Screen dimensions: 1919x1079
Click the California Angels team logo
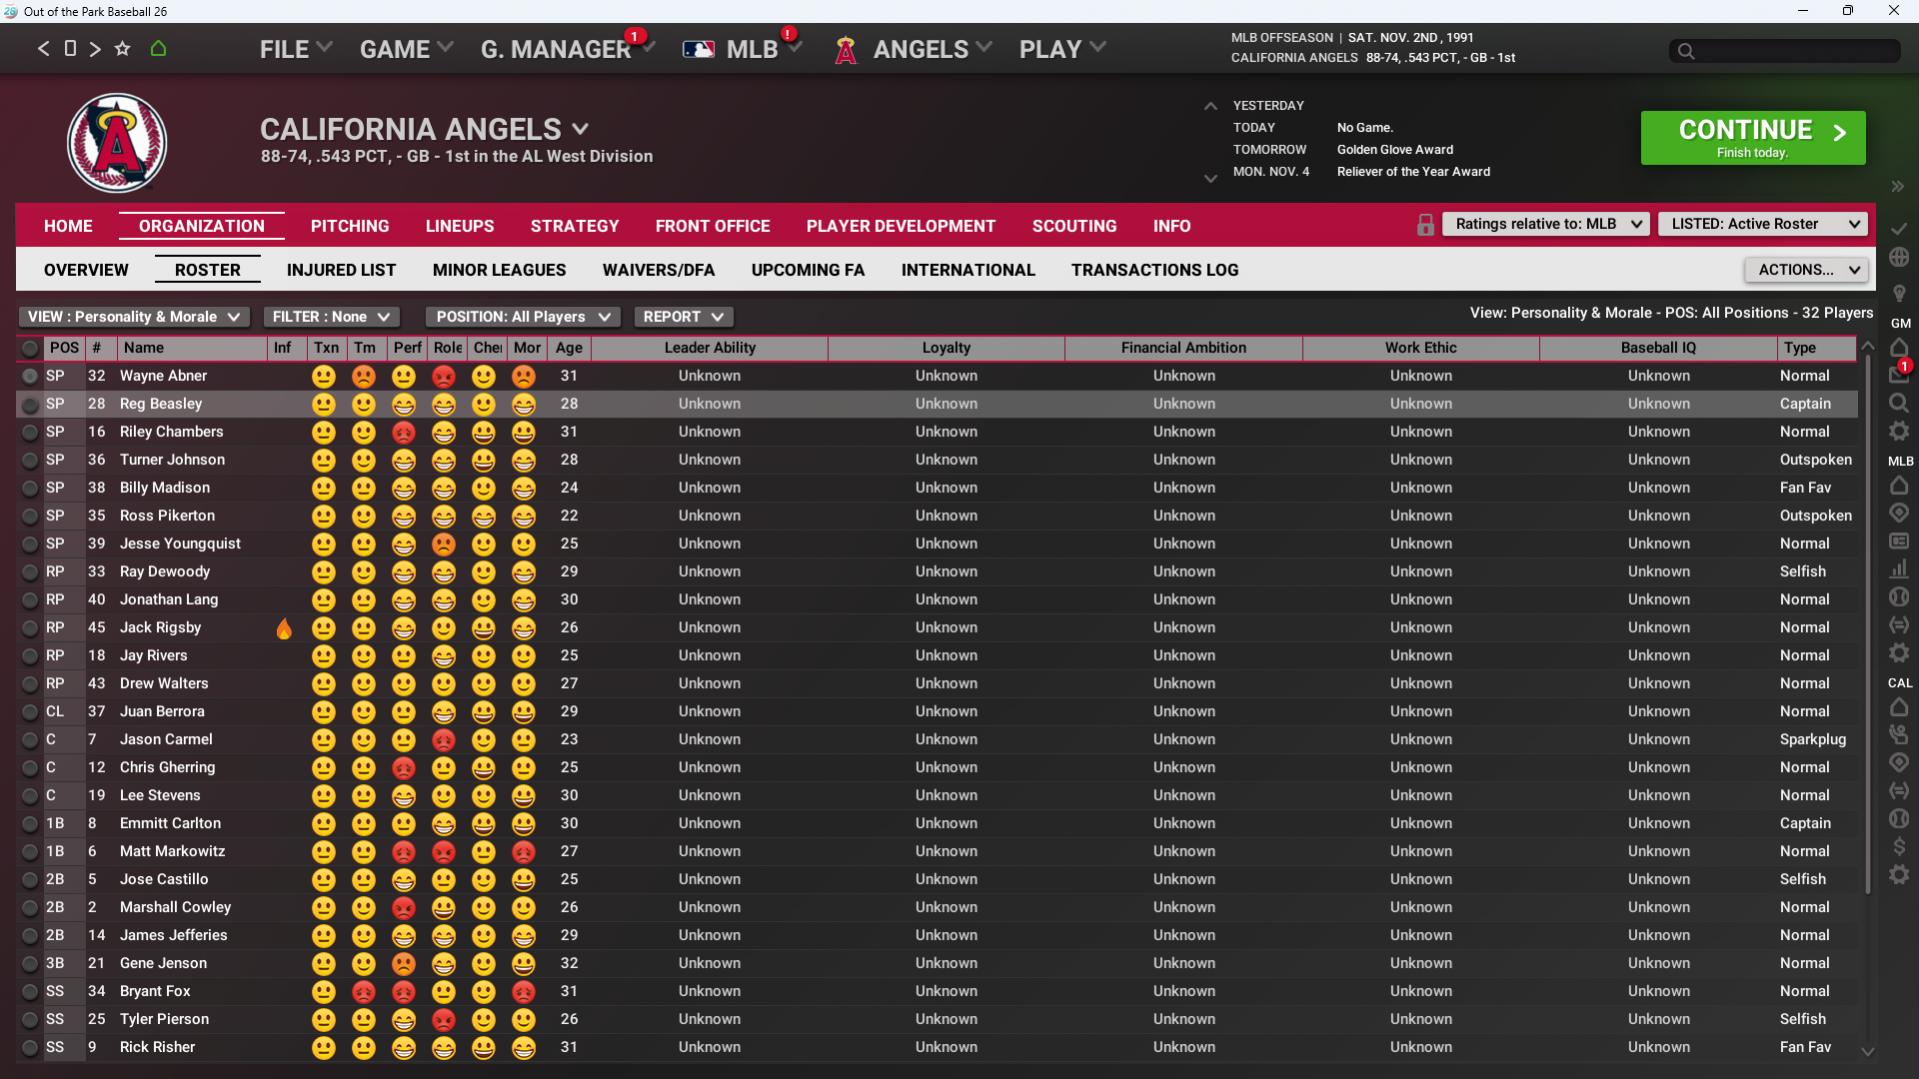[x=117, y=142]
